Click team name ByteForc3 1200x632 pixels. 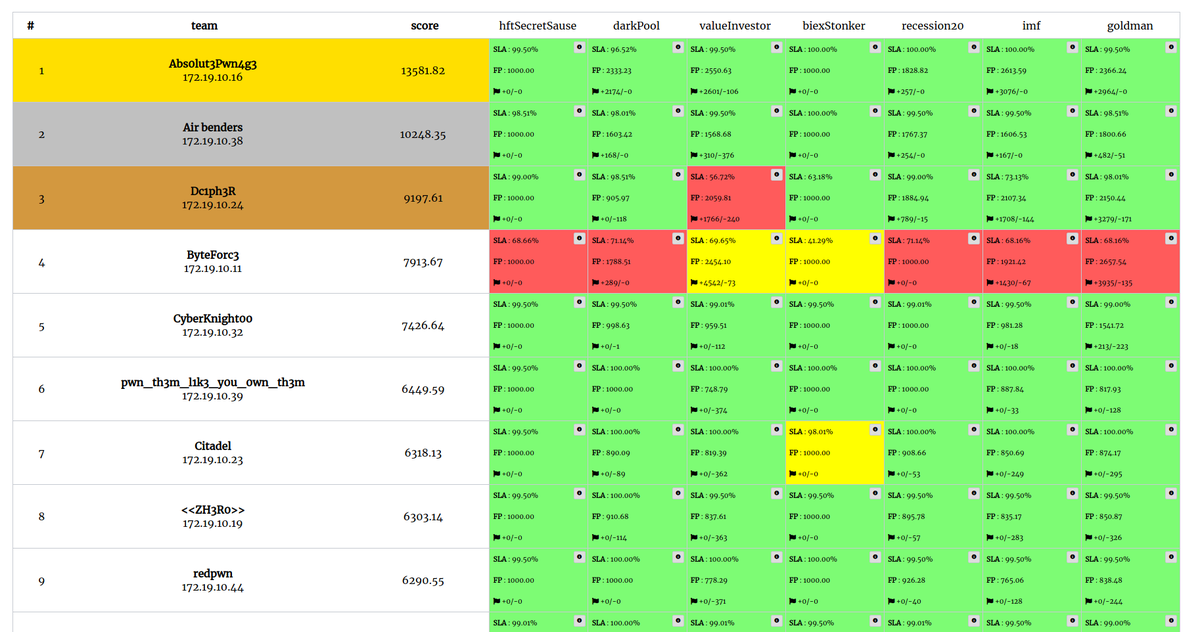(213, 255)
